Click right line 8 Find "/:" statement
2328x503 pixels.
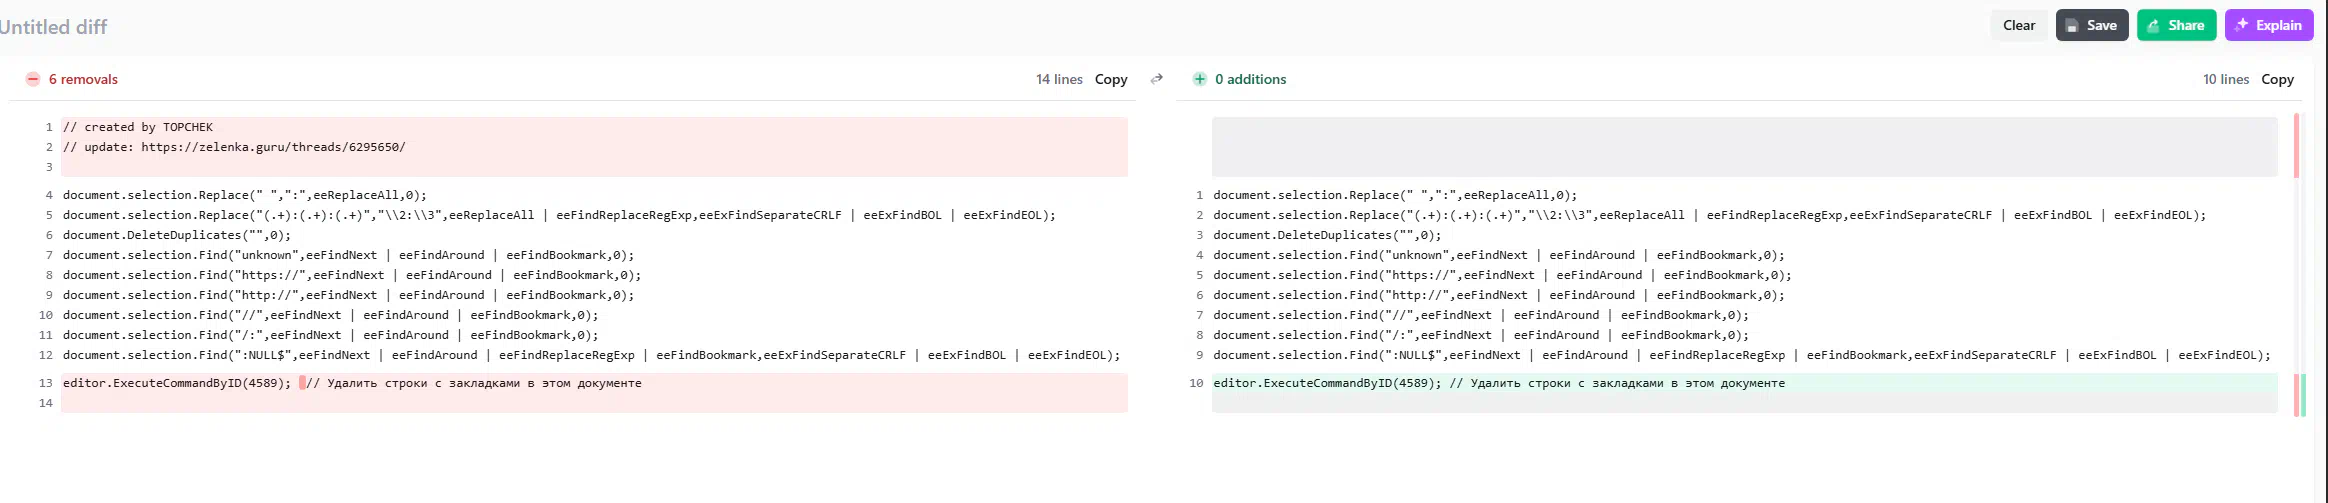click(x=1481, y=335)
